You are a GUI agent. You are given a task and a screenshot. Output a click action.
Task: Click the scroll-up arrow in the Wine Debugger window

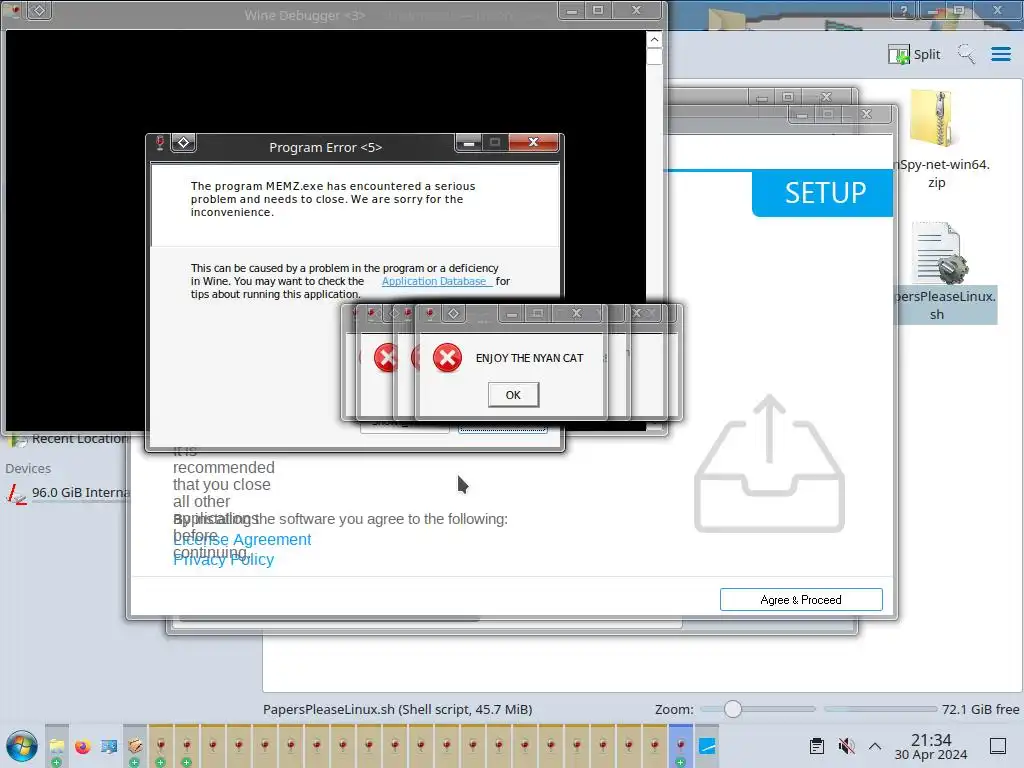click(654, 40)
